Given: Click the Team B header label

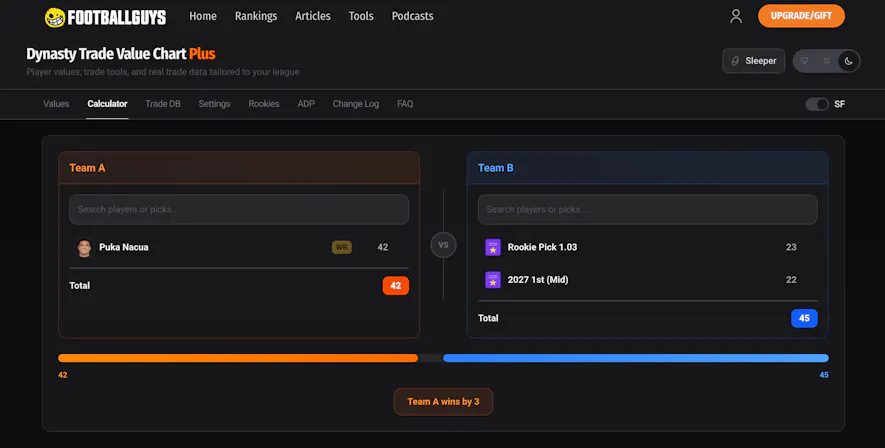Looking at the screenshot, I should point(496,168).
